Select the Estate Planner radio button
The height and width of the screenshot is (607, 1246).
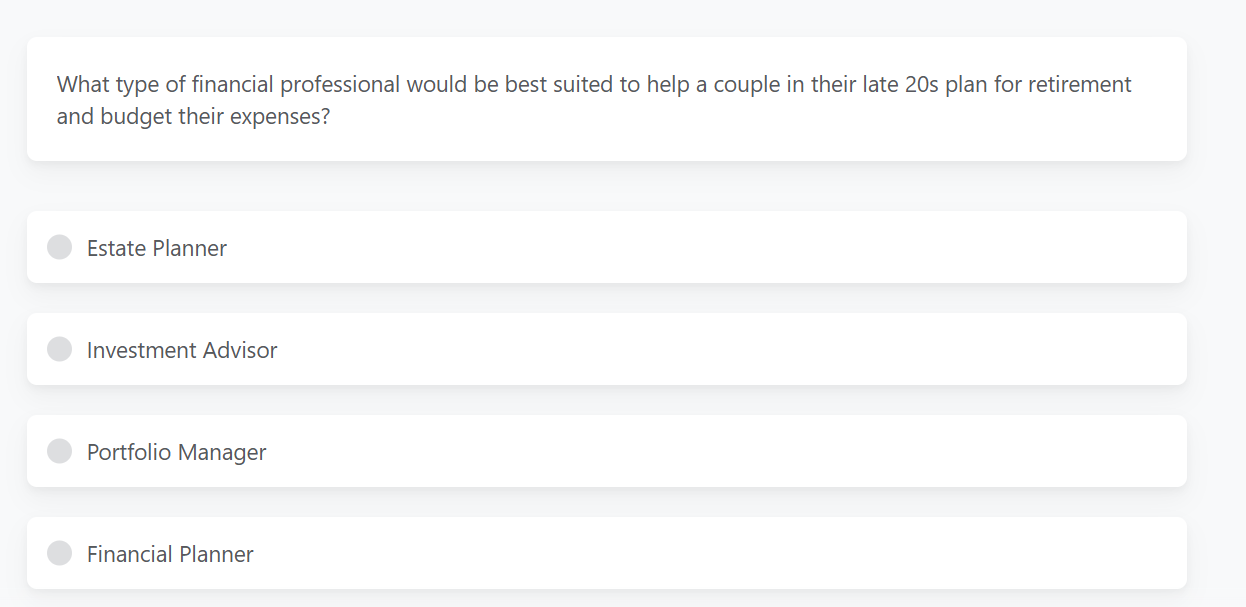(x=59, y=247)
